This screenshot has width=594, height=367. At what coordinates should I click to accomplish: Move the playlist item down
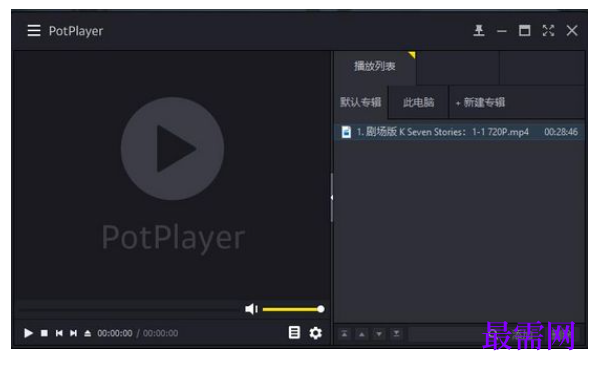click(x=379, y=334)
